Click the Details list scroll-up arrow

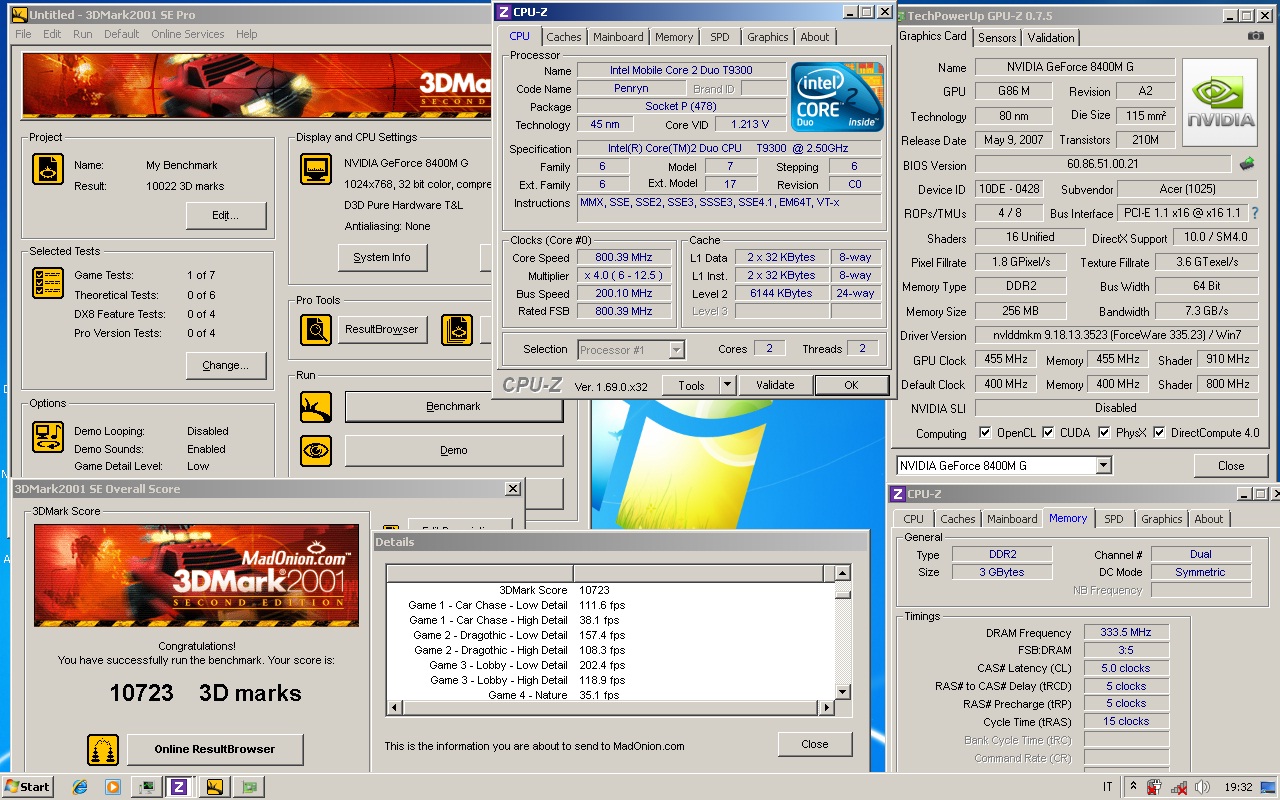coord(842,573)
